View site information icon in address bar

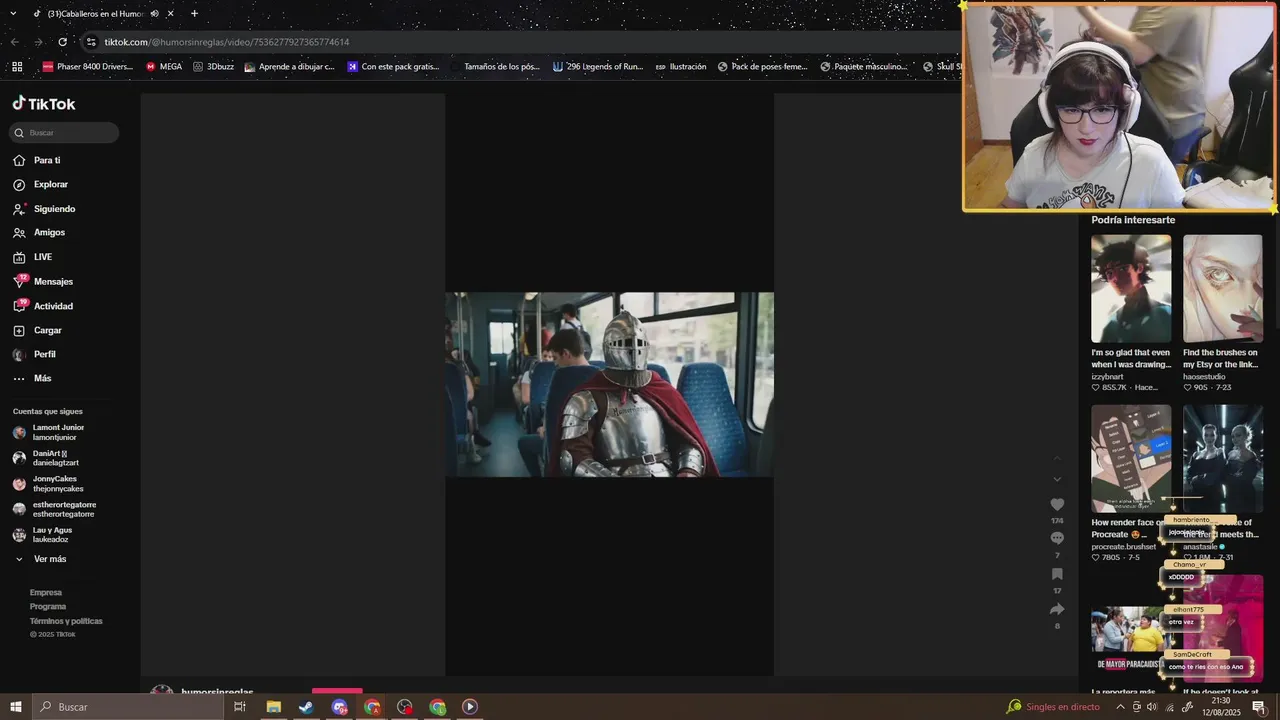(x=91, y=42)
